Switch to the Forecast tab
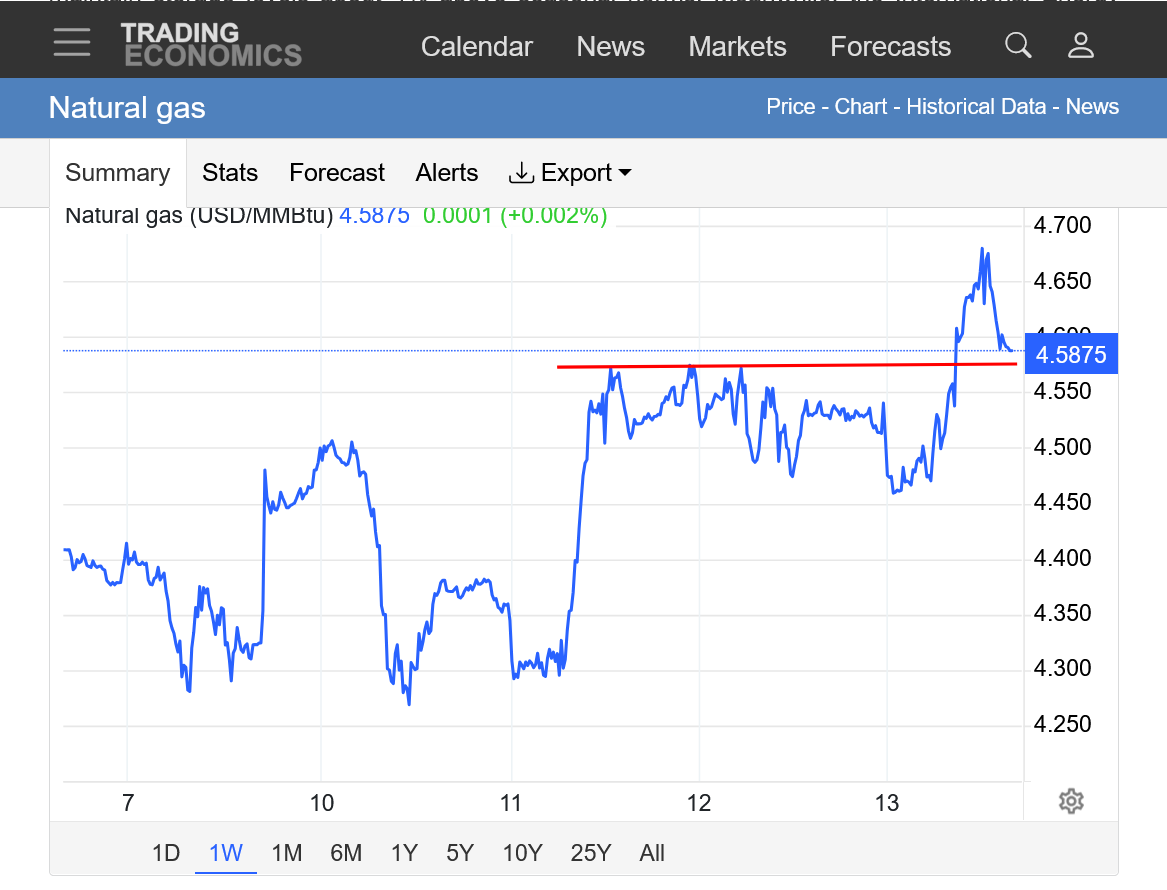Screen dimensions: 1167x890 tap(337, 173)
